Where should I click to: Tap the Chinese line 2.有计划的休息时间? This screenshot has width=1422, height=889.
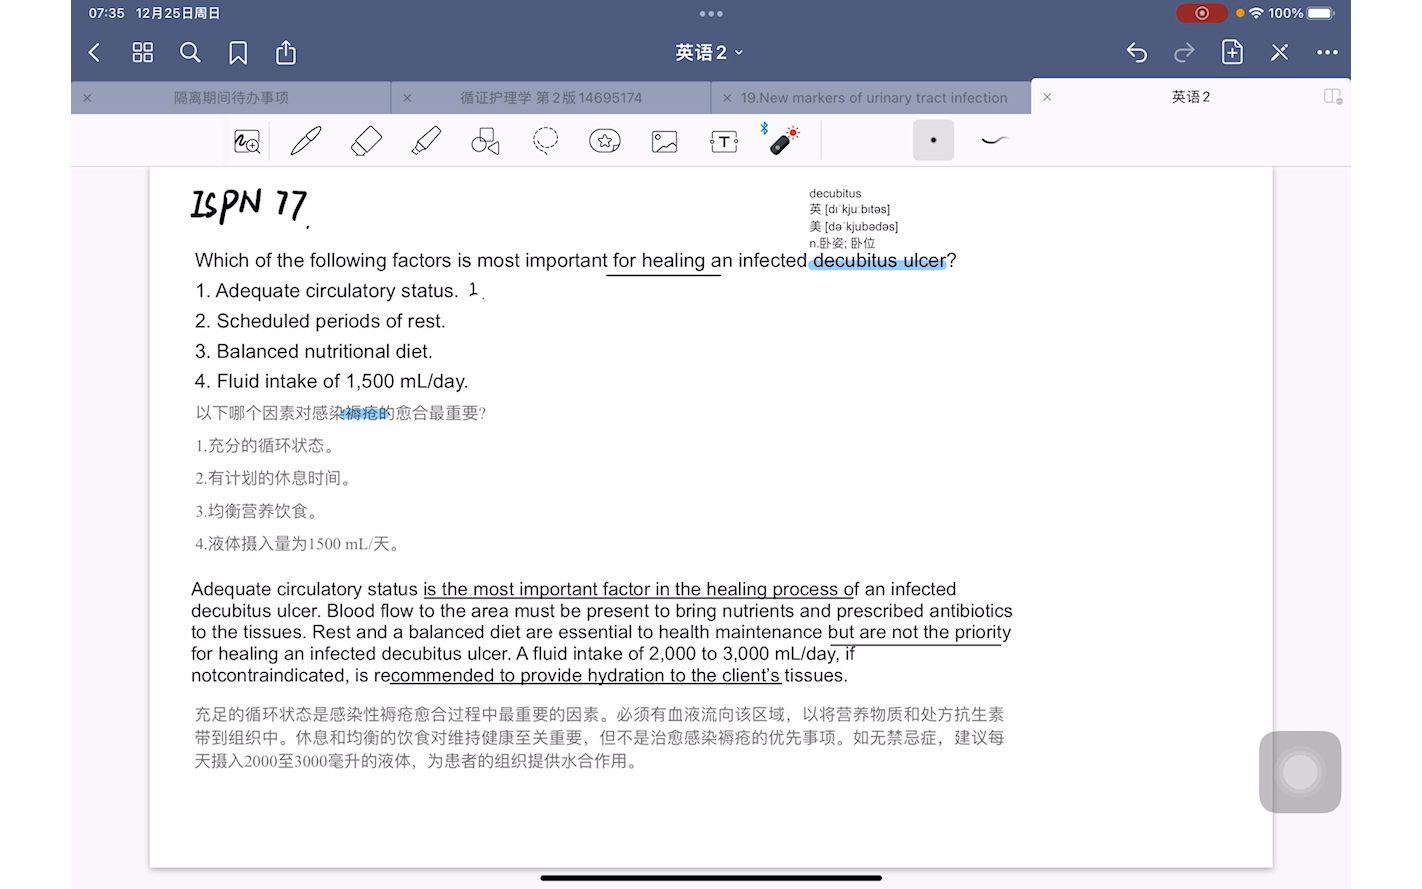[273, 479]
